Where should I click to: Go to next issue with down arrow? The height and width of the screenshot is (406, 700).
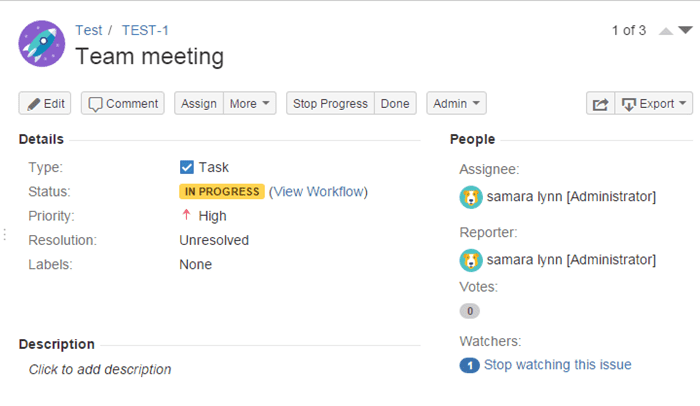pyautogui.click(x=685, y=30)
